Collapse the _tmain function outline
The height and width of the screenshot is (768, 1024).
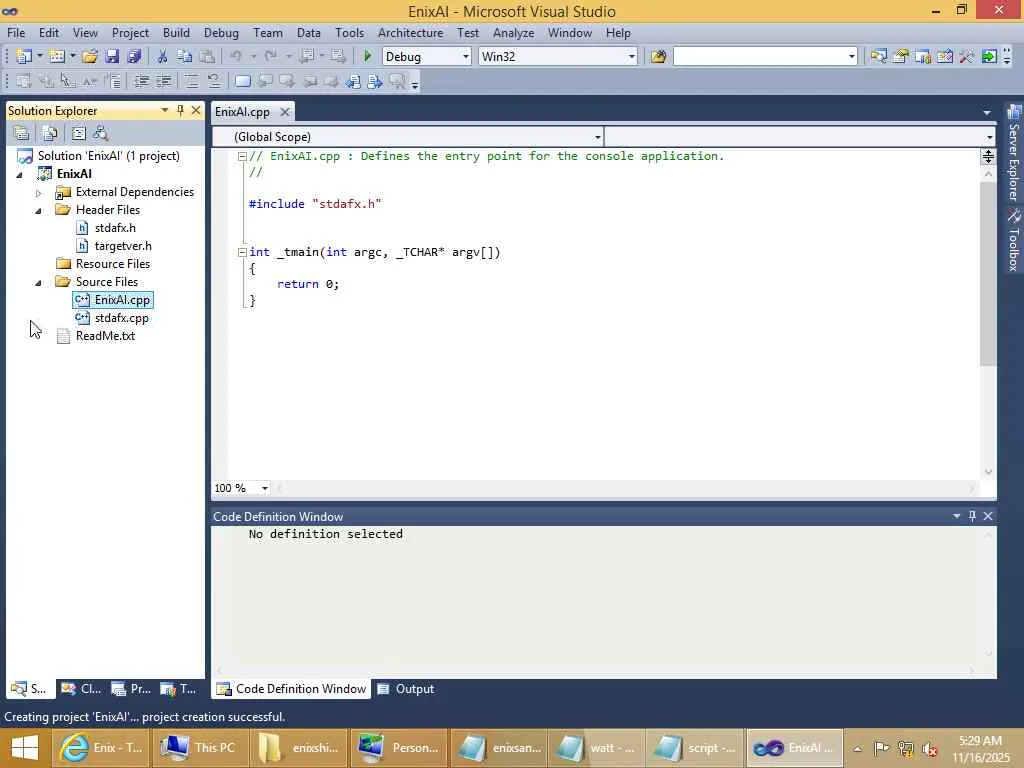coord(242,252)
